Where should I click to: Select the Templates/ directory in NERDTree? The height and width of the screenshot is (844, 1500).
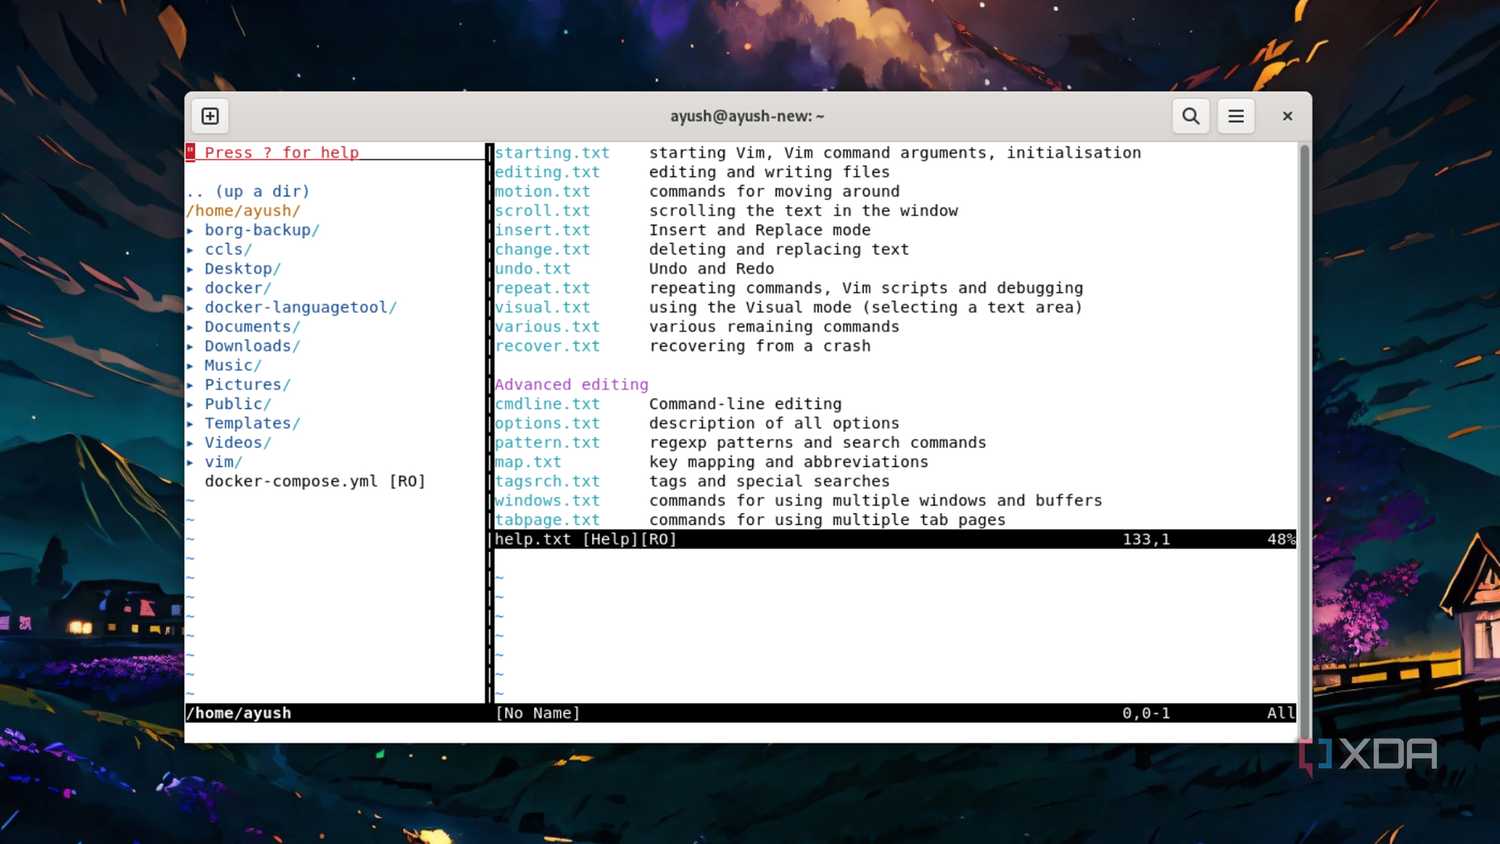(x=252, y=423)
